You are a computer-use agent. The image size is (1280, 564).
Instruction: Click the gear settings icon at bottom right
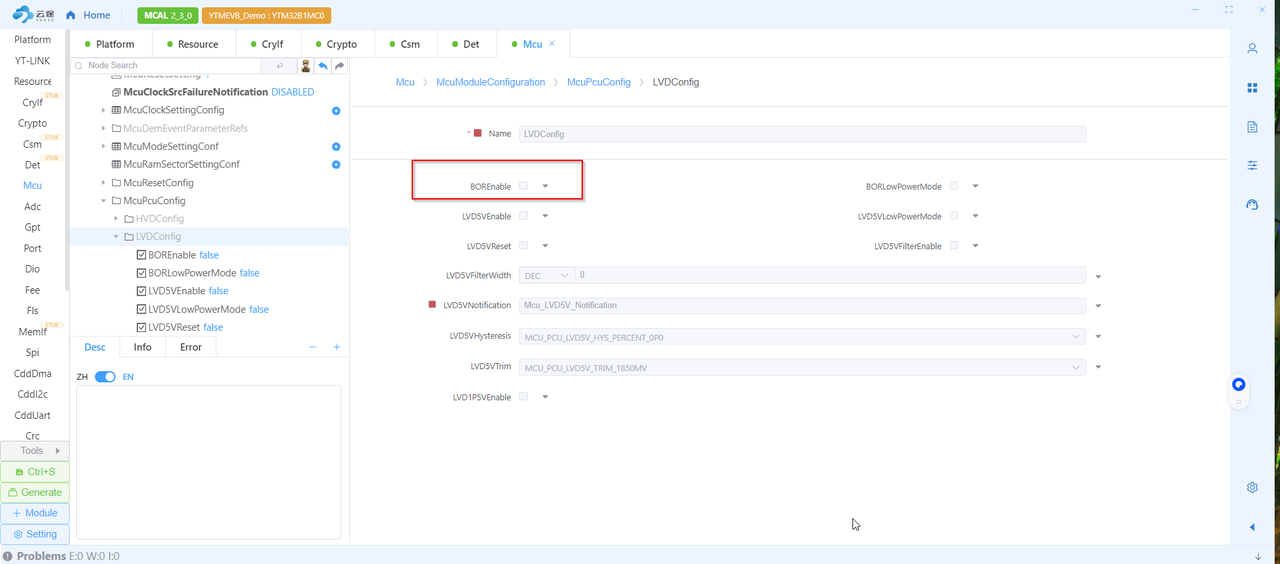(x=1252, y=488)
